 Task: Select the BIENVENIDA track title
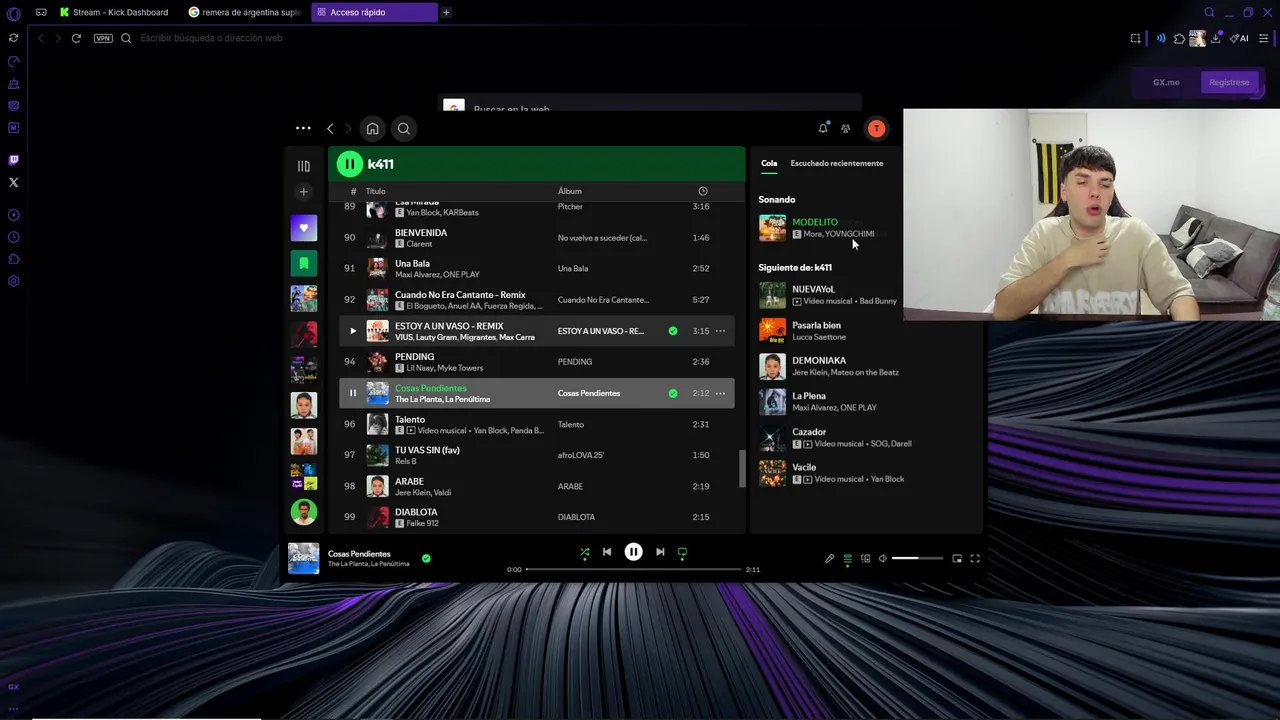(421, 233)
